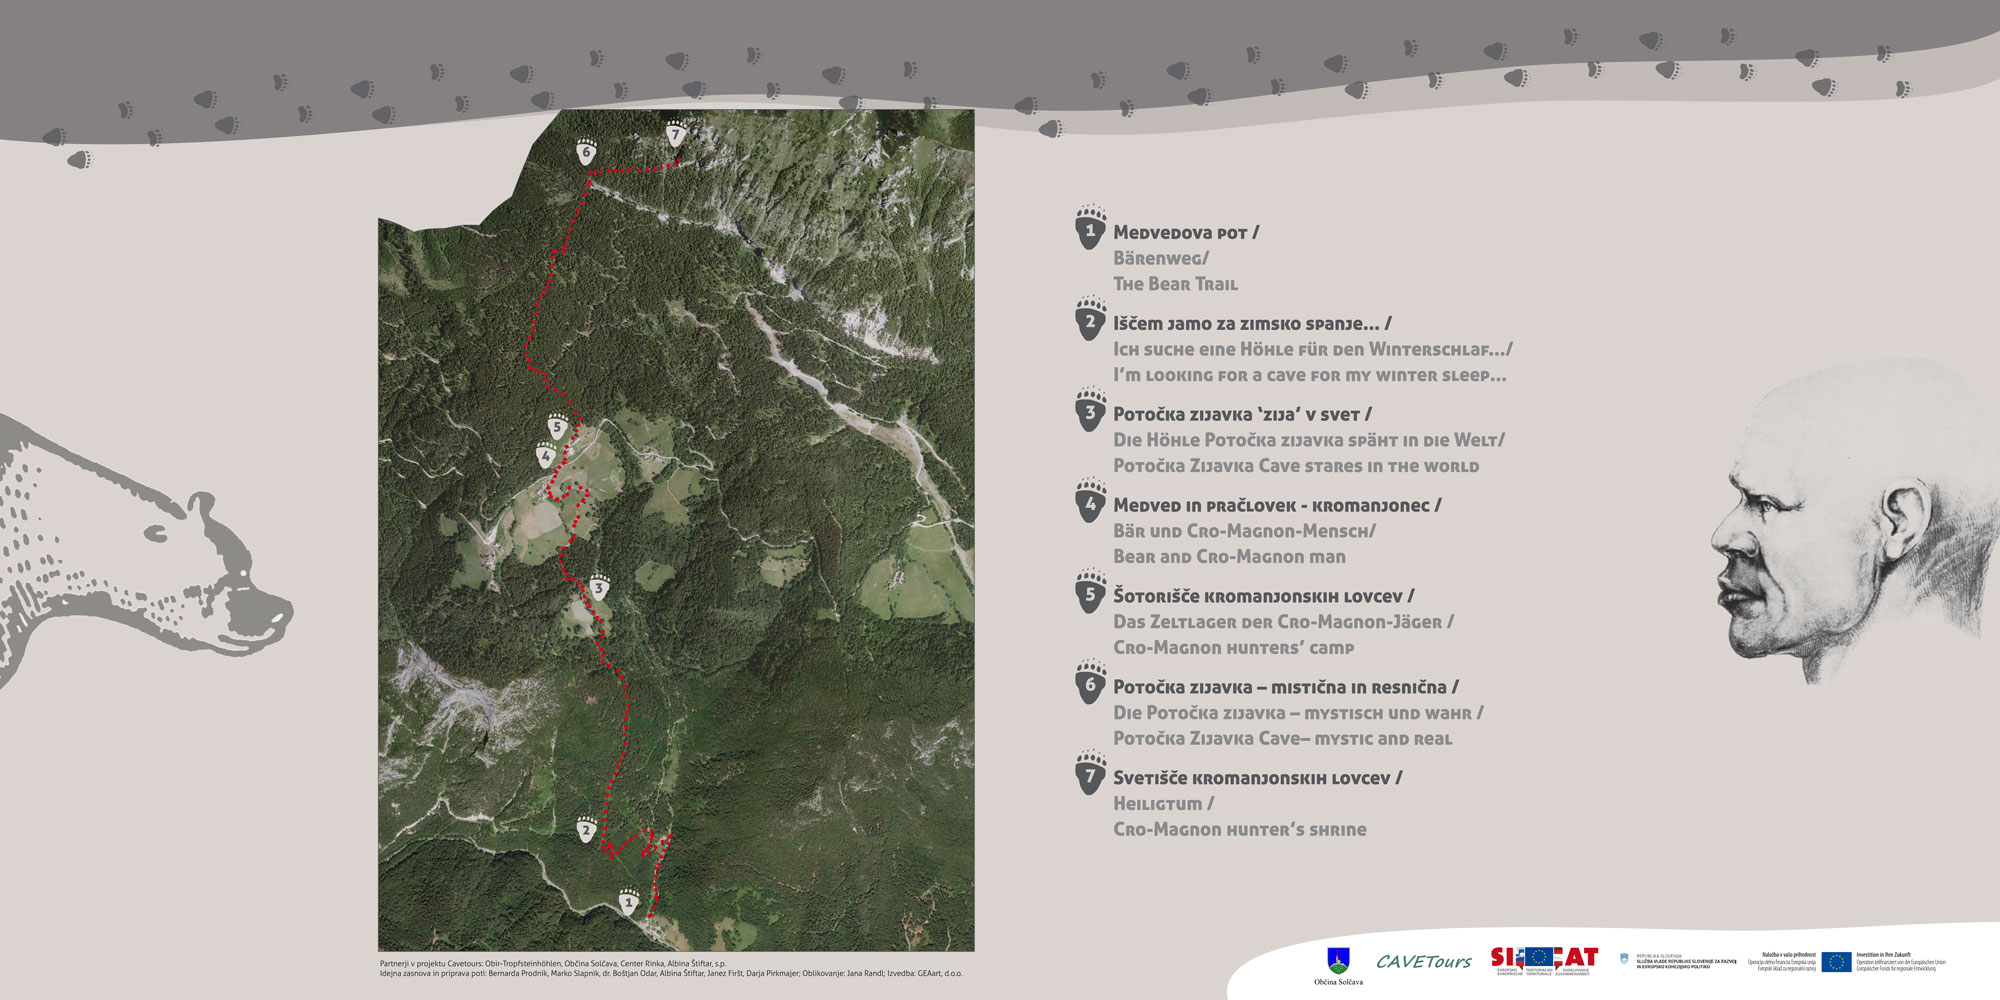Image resolution: width=2000 pixels, height=1000 pixels.
Task: Click 'Das Zeltlager der Cro-Magnon-Jäger /'
Action: [x=1283, y=622]
